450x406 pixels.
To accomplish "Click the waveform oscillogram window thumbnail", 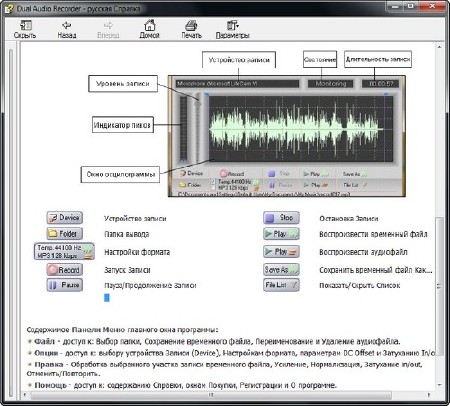I will click(x=300, y=128).
